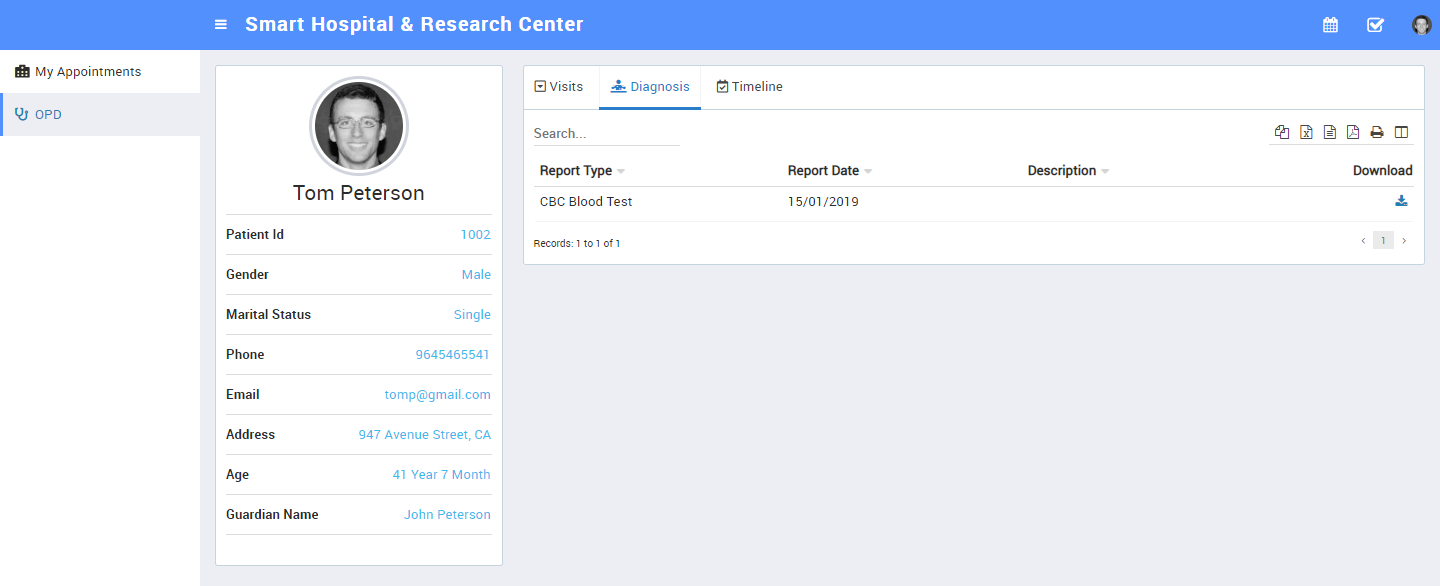Sort by the Report Type column

pos(576,171)
